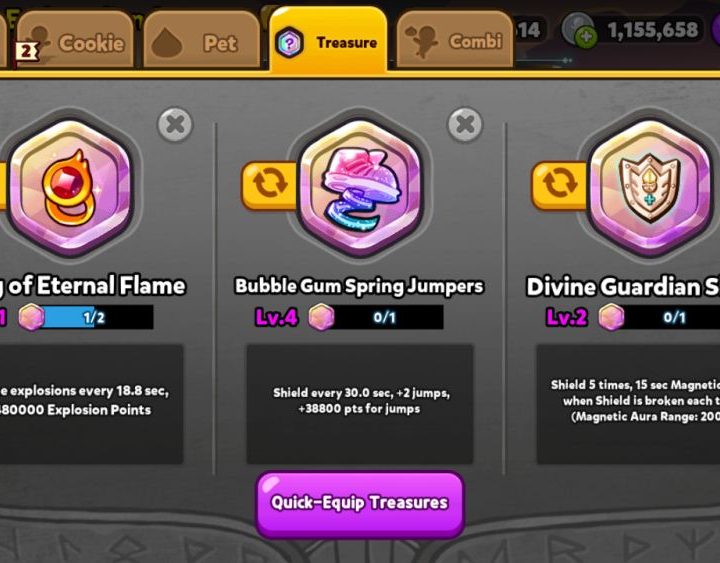
Task: Select the Ring of Eternal Flame treasure icon
Action: [x=70, y=187]
